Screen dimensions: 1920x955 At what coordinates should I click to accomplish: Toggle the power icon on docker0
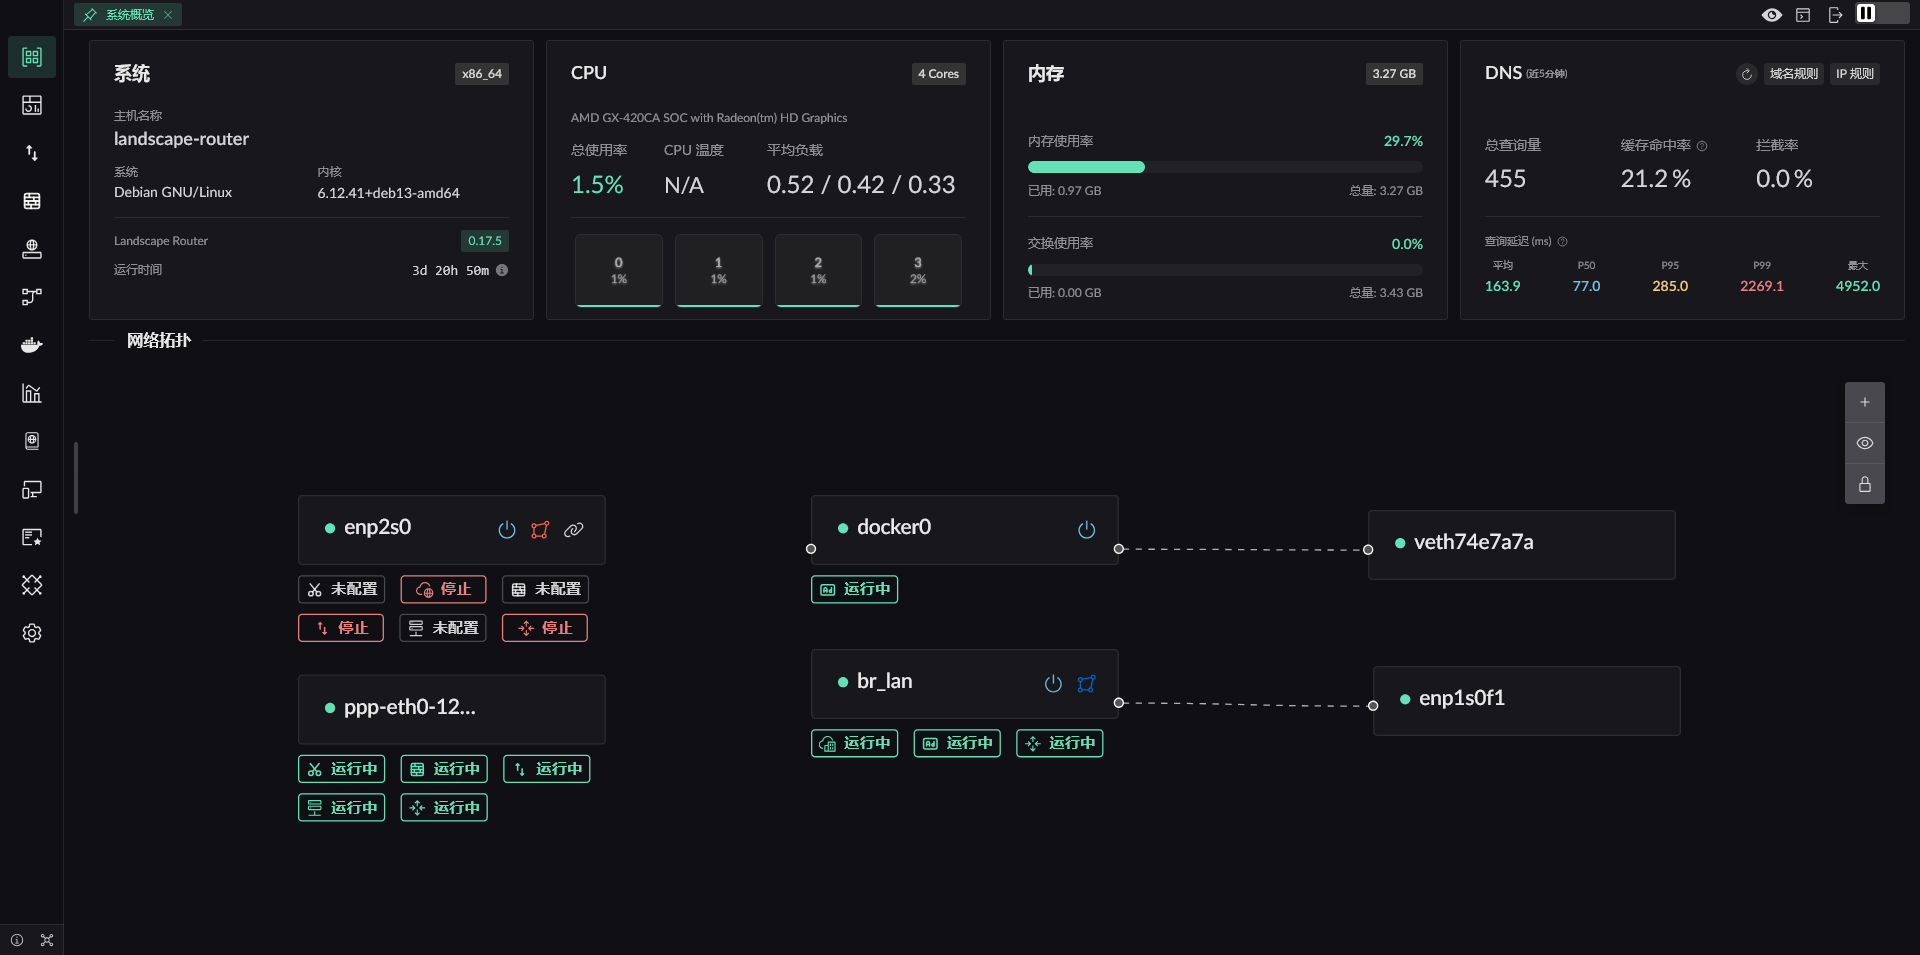click(1086, 530)
